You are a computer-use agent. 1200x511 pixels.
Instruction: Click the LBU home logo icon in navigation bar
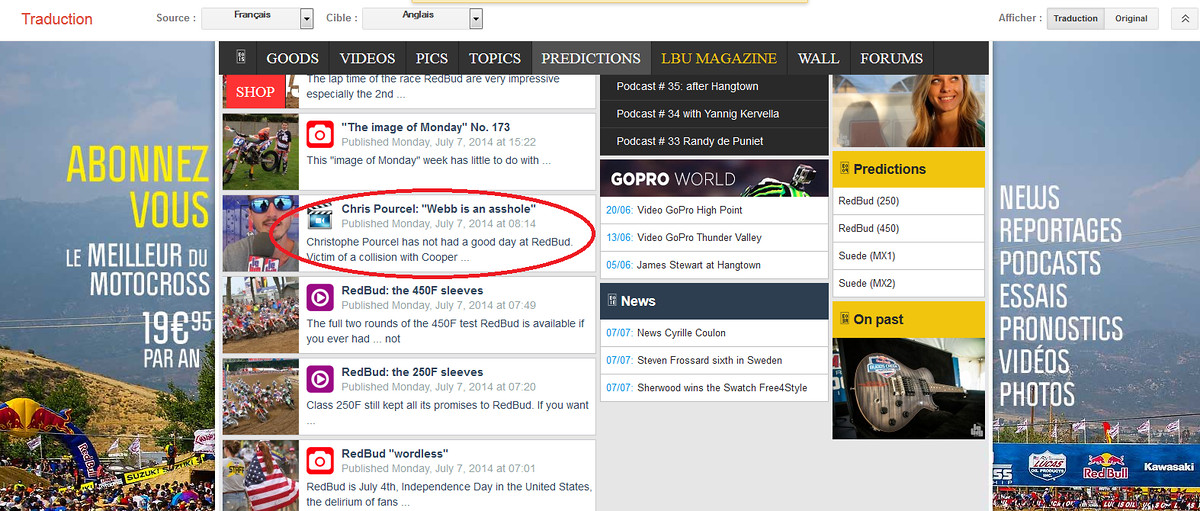click(x=240, y=58)
